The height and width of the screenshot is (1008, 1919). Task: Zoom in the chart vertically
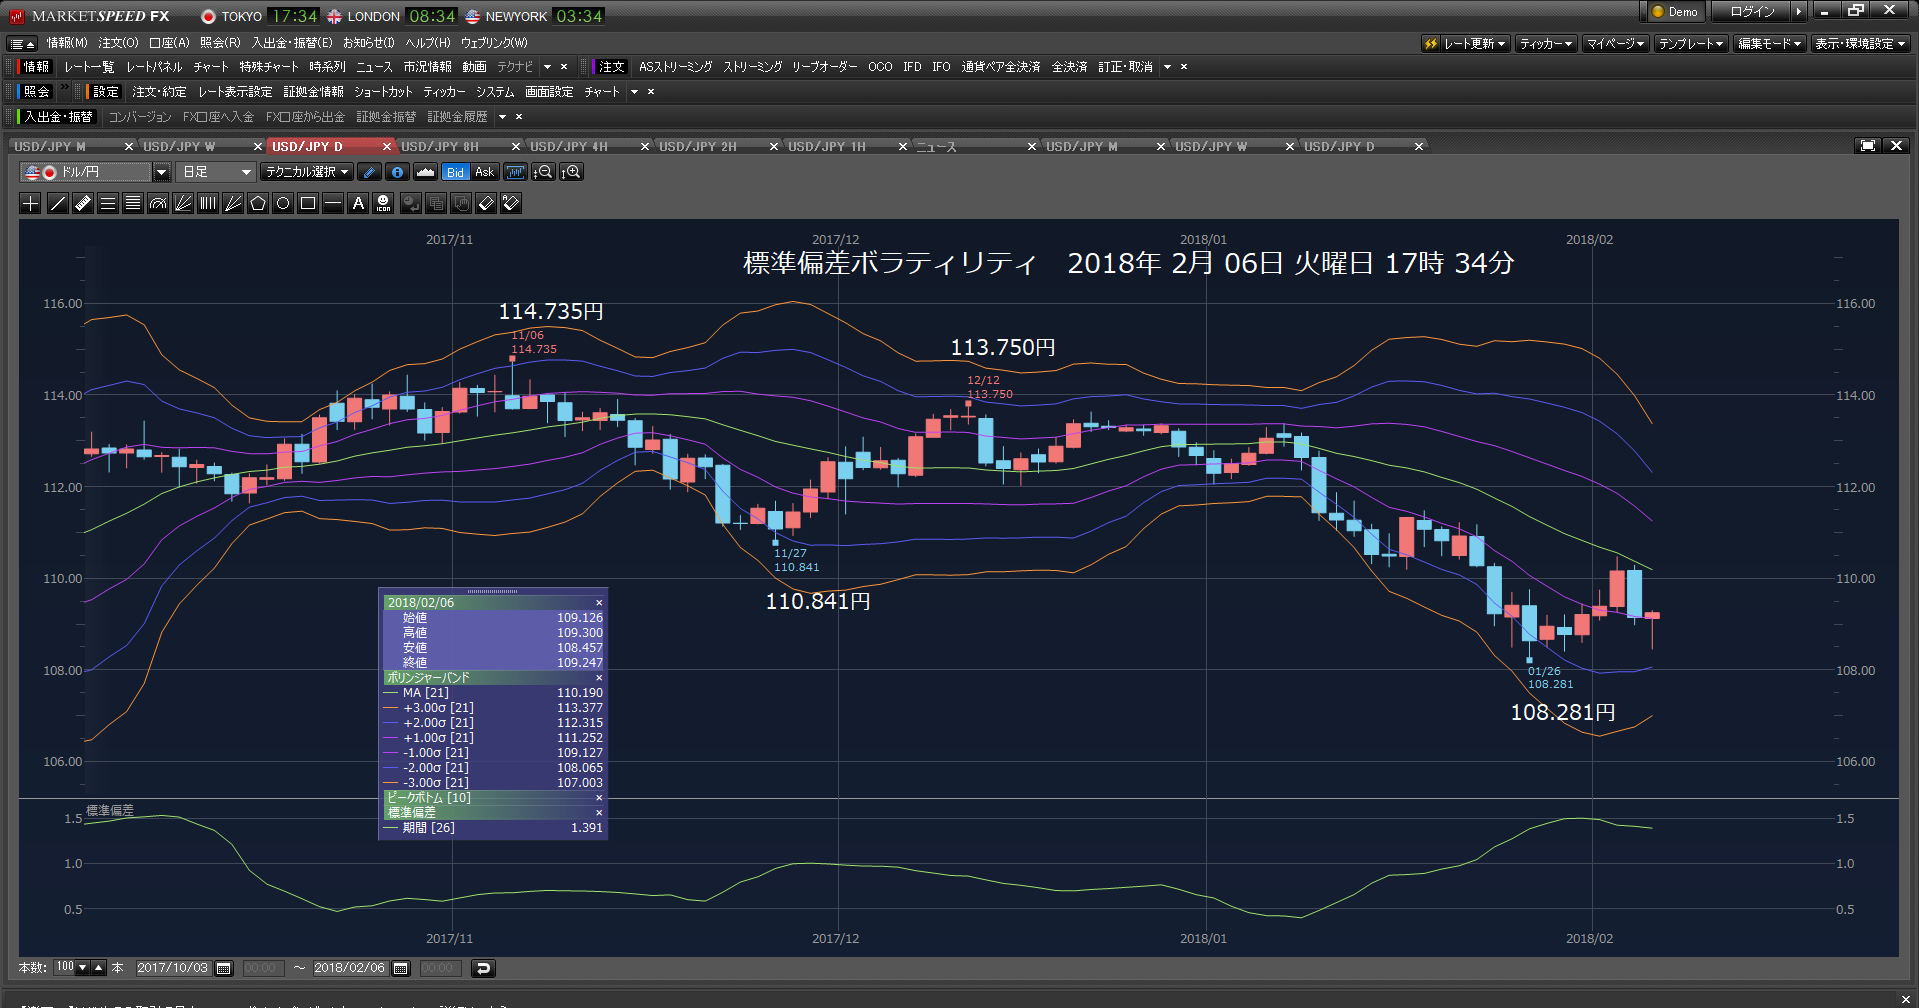coord(571,172)
